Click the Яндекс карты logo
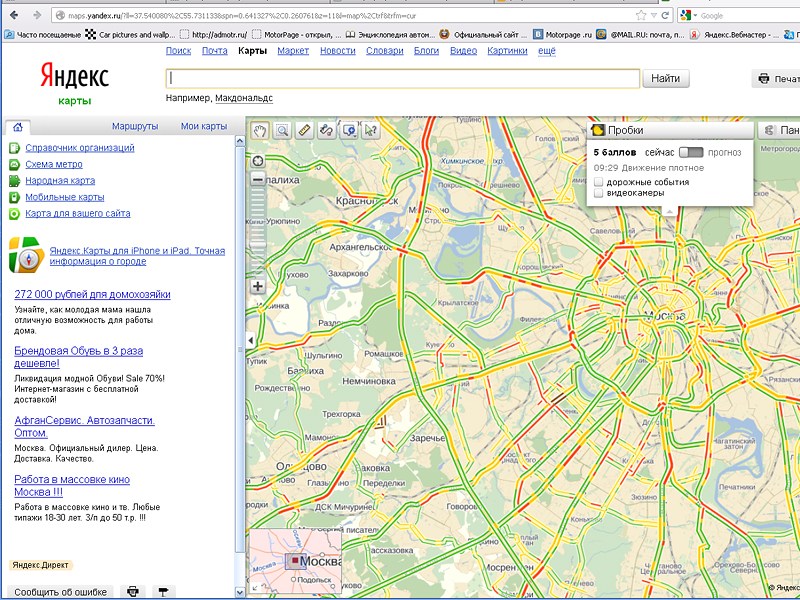The width and height of the screenshot is (800, 600). tap(74, 83)
